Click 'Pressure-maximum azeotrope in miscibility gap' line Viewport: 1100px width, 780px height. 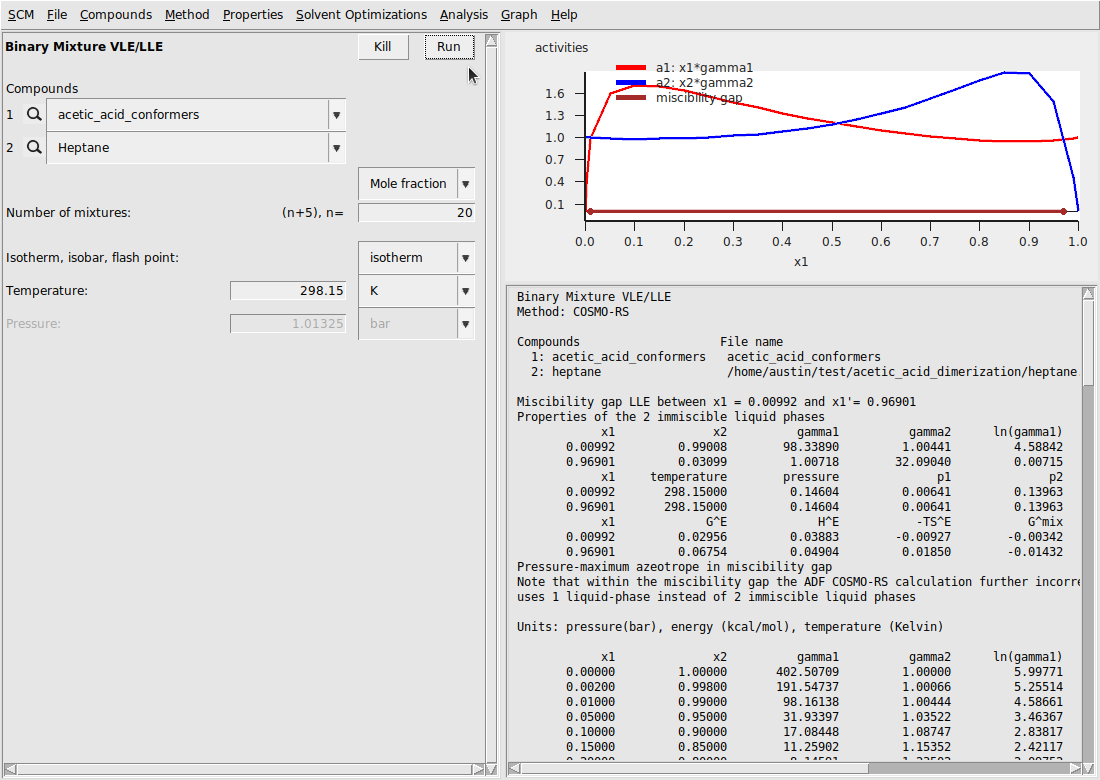click(x=674, y=567)
